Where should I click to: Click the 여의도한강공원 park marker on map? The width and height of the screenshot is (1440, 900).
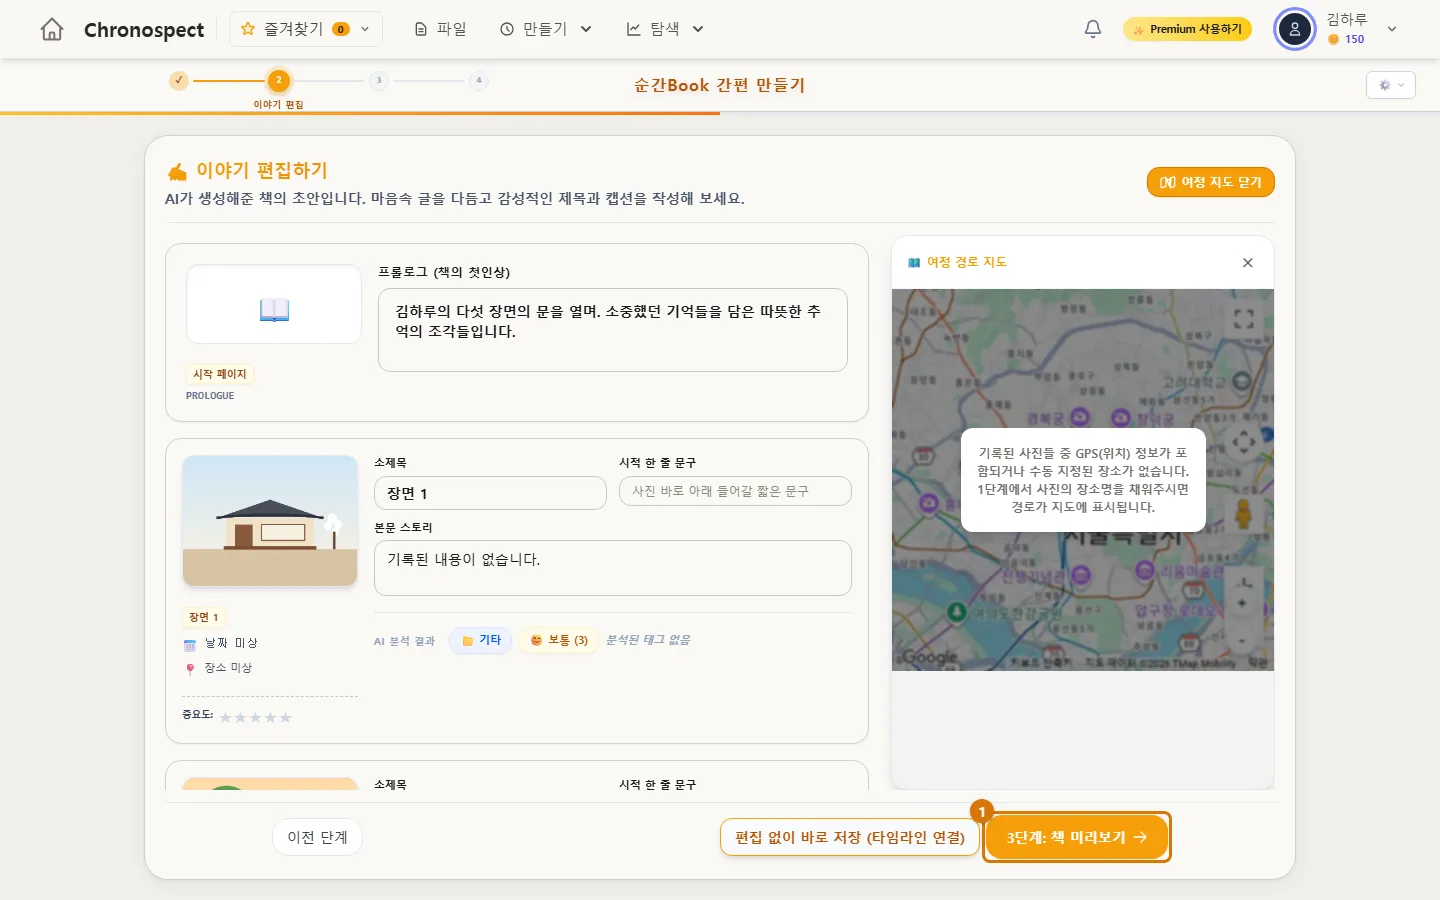[x=956, y=611]
